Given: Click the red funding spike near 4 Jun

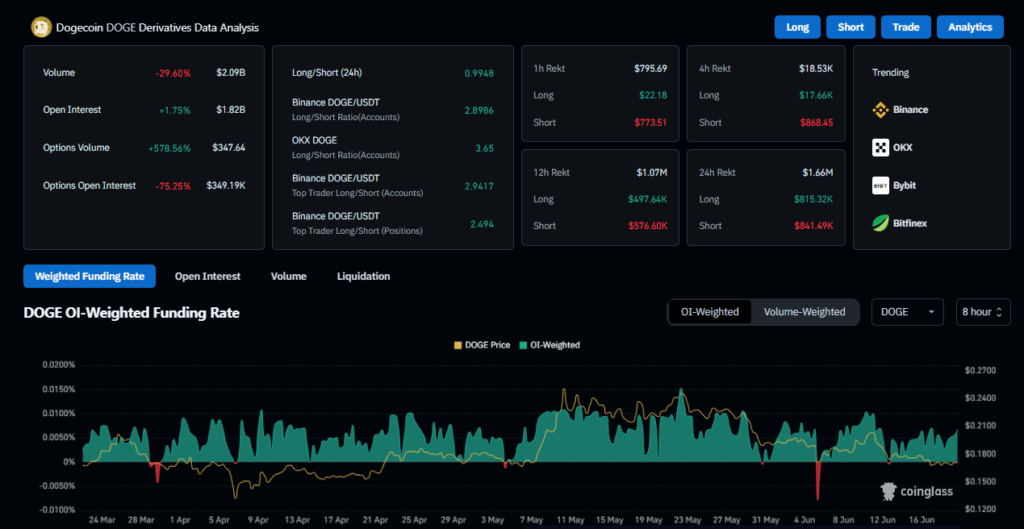Looking at the screenshot, I should coord(818,480).
